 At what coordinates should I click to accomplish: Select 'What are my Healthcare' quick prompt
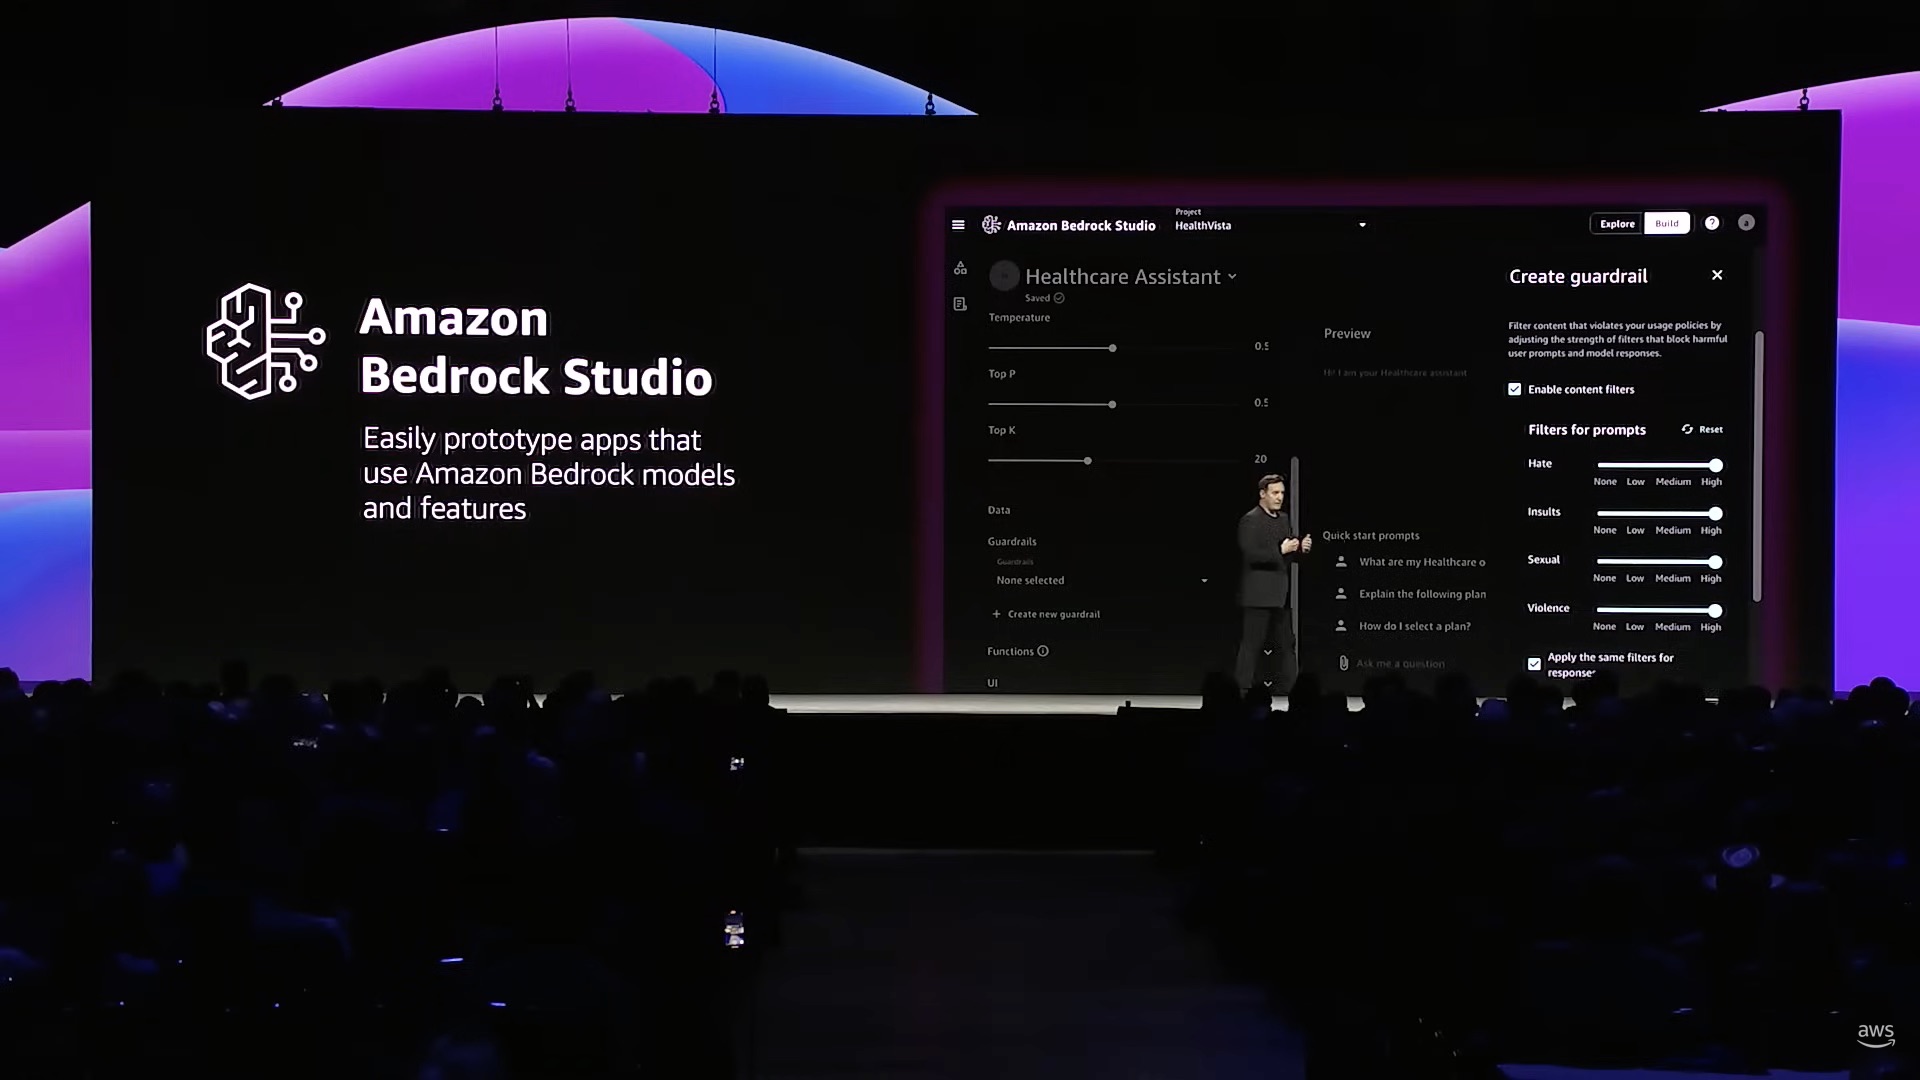(x=1422, y=562)
